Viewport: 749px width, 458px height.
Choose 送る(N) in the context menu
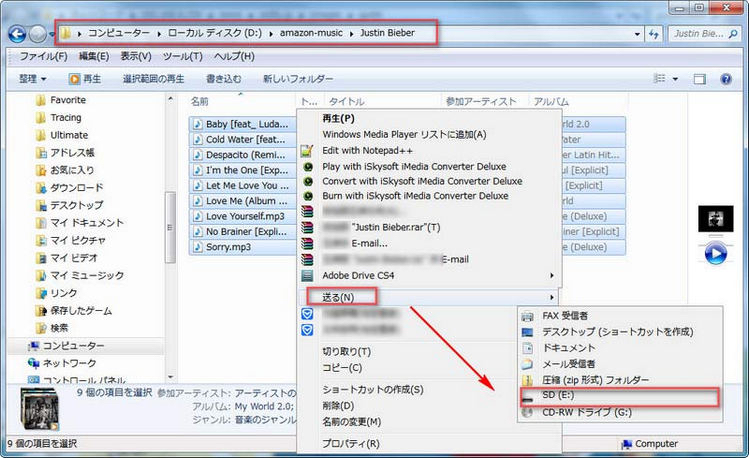428,298
